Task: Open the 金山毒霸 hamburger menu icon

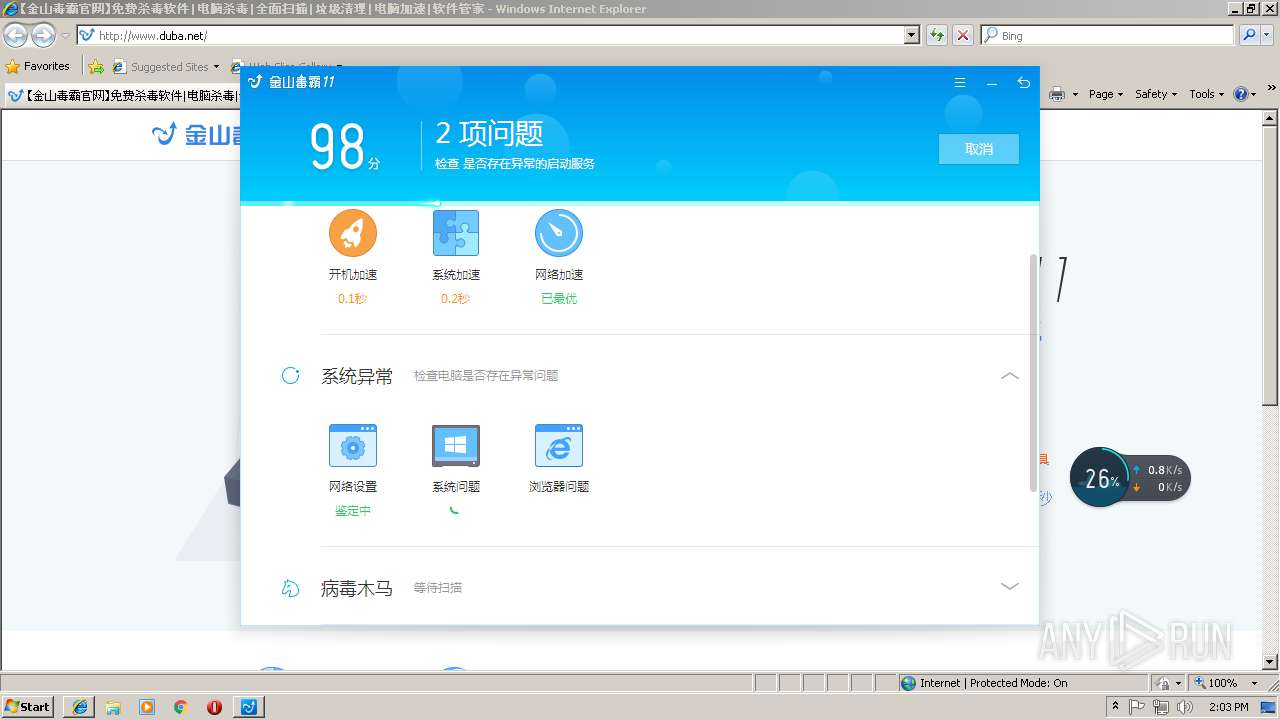Action: coord(960,83)
